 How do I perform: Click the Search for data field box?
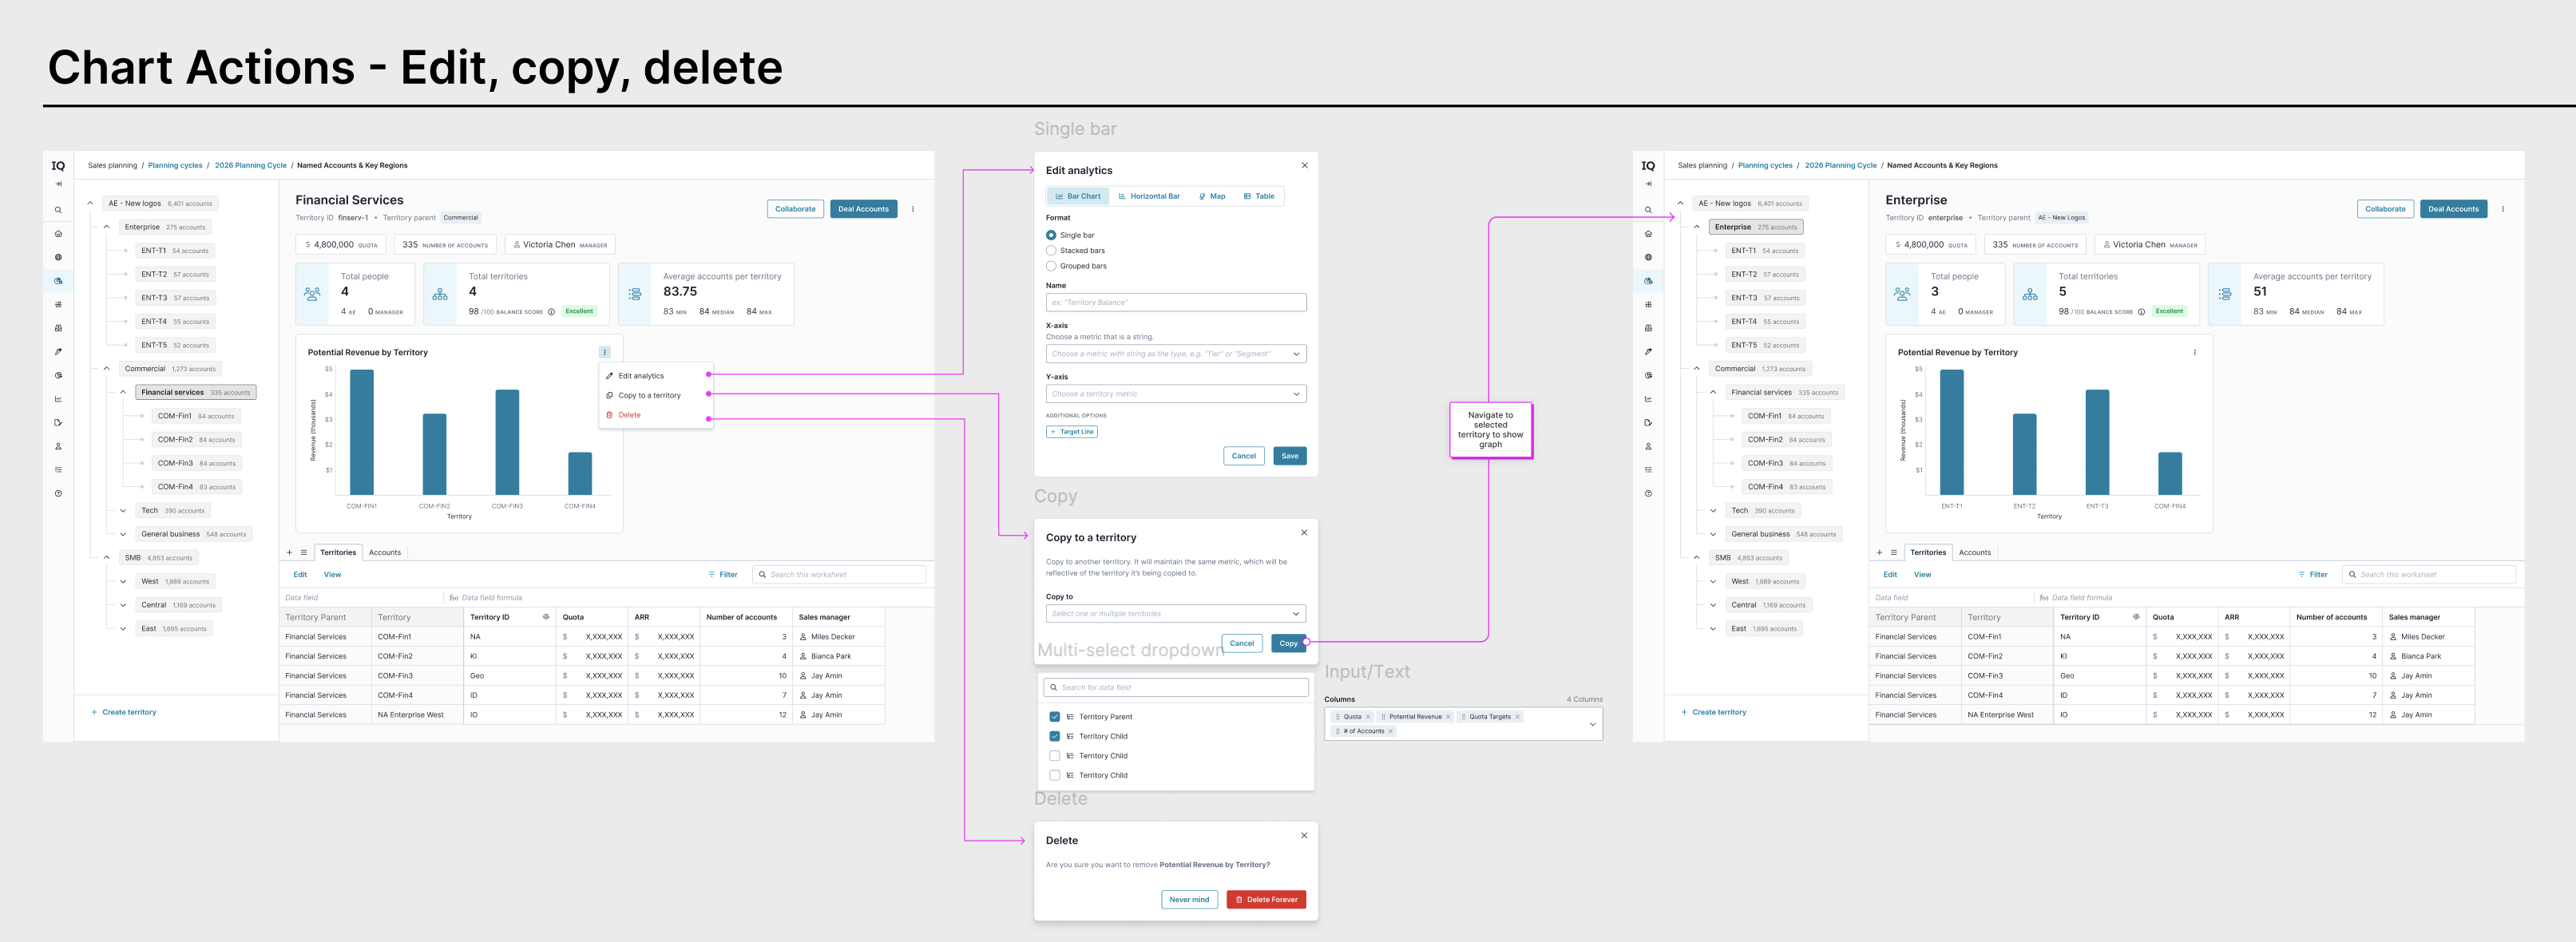[x=1176, y=688]
